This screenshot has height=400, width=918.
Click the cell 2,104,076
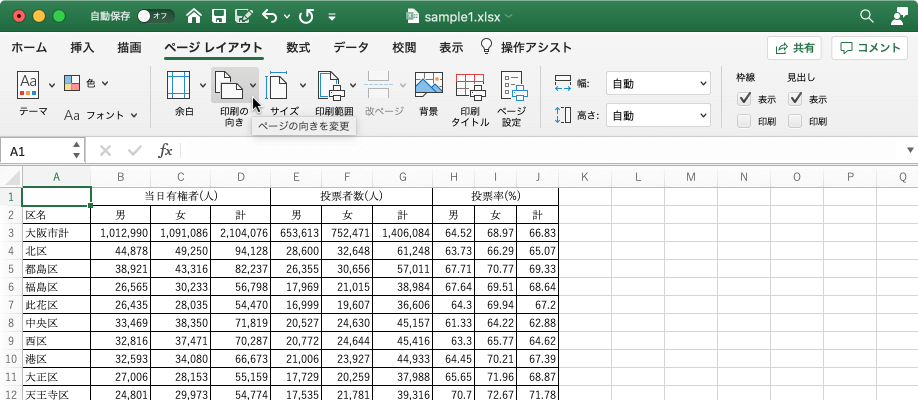(x=240, y=233)
